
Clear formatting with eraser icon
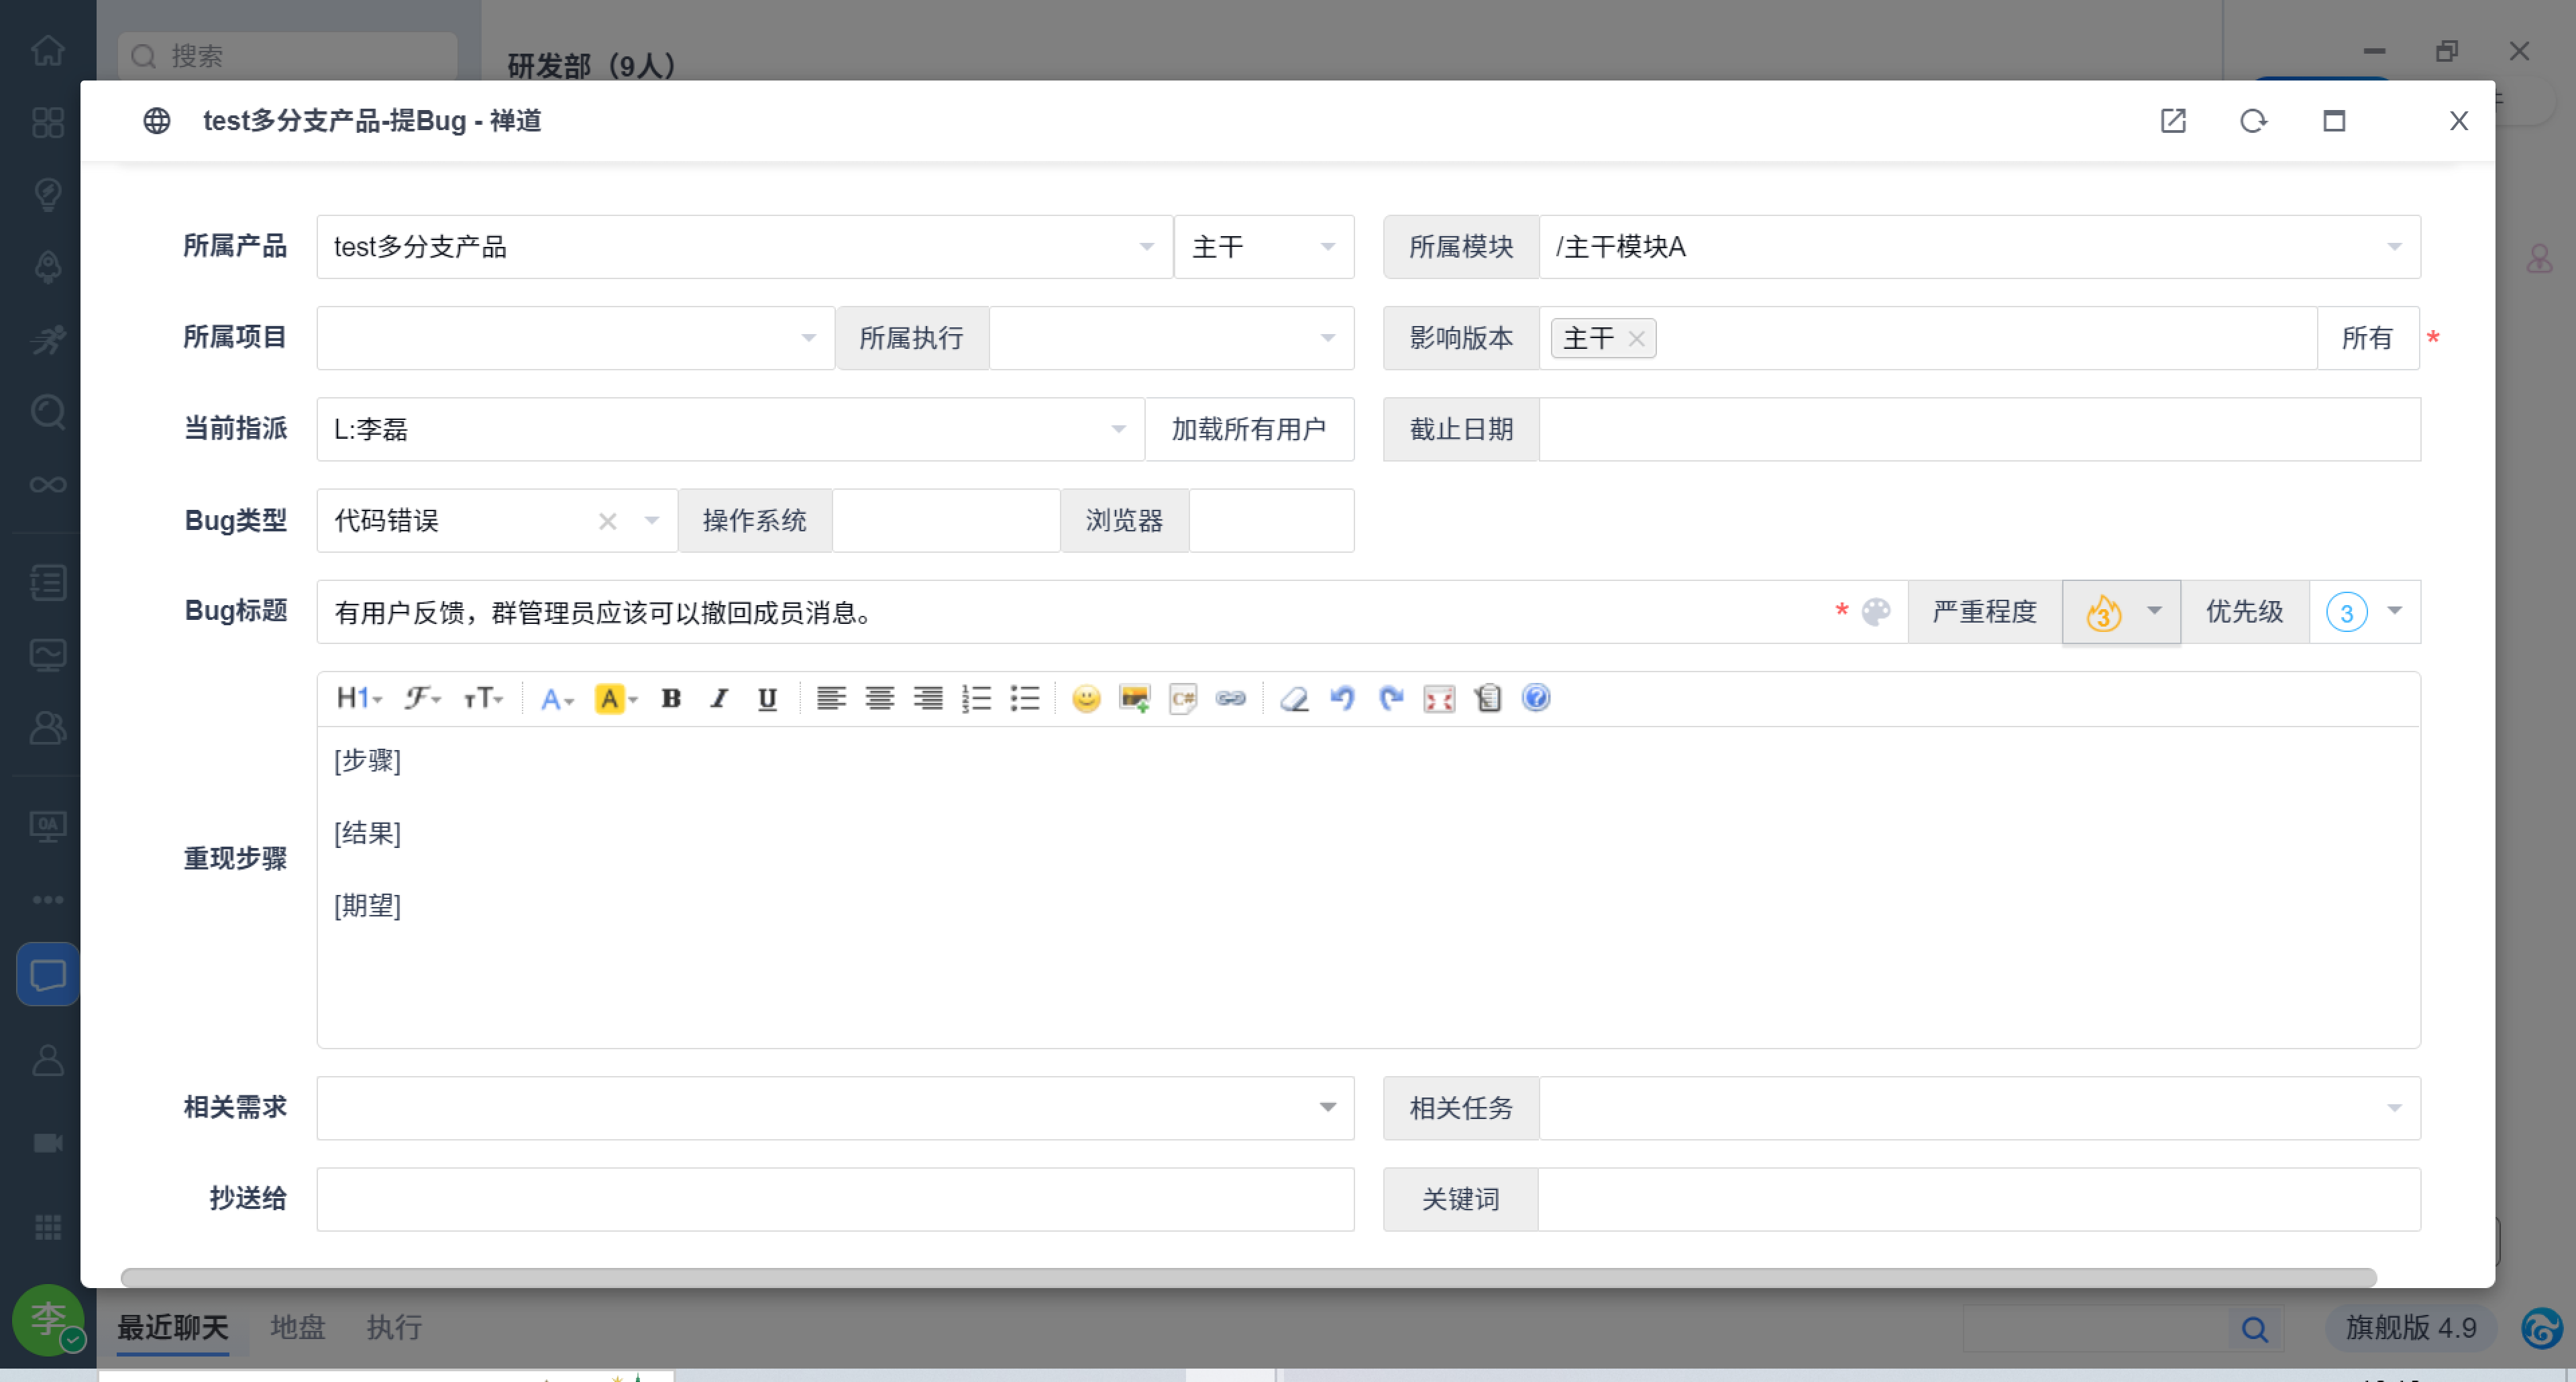[x=1294, y=698]
